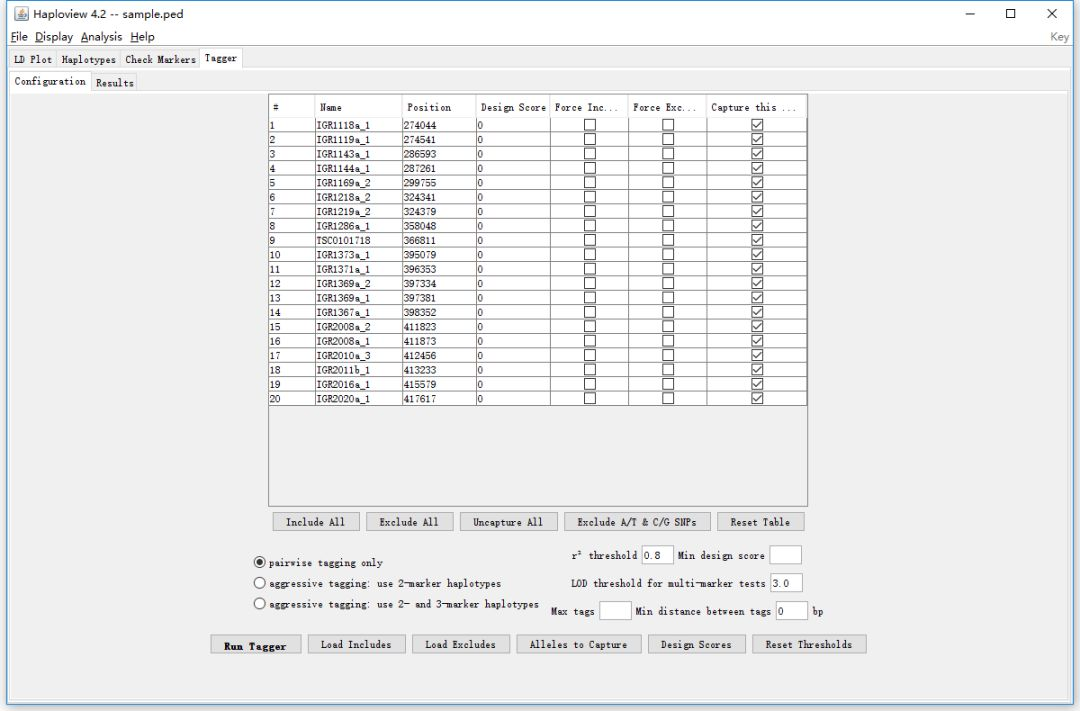Screen dimensions: 1080x711
Task: Click Exclude A/T & C/G SNPs button
Action: click(637, 522)
